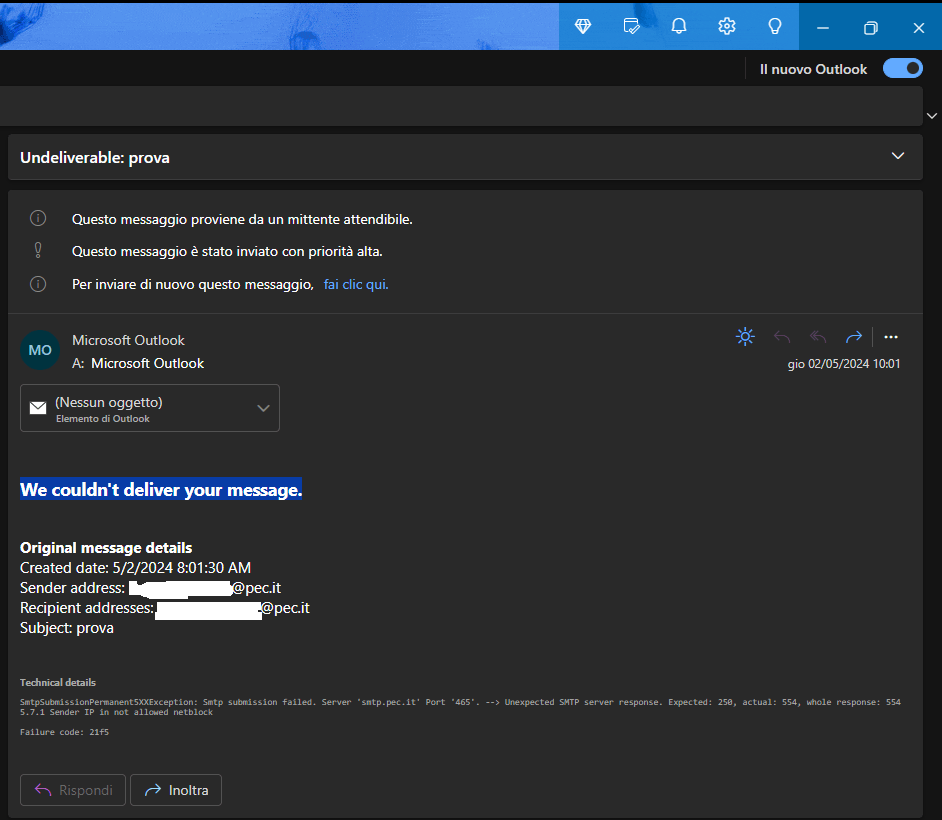Toggle the Il nuovo Outlook switch
The width and height of the screenshot is (942, 820).
[902, 68]
